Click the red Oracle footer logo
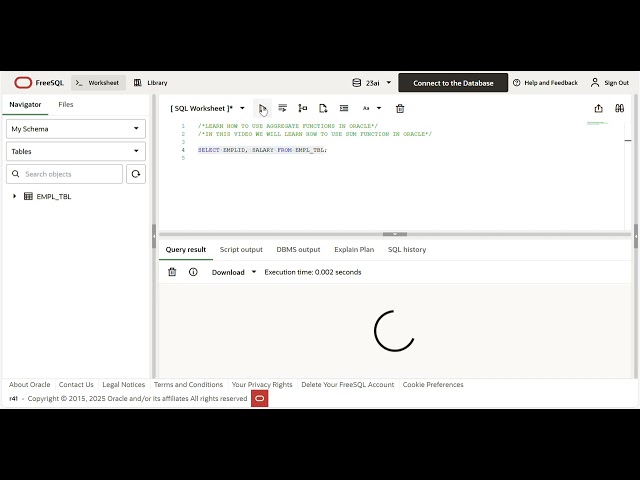 (260, 398)
